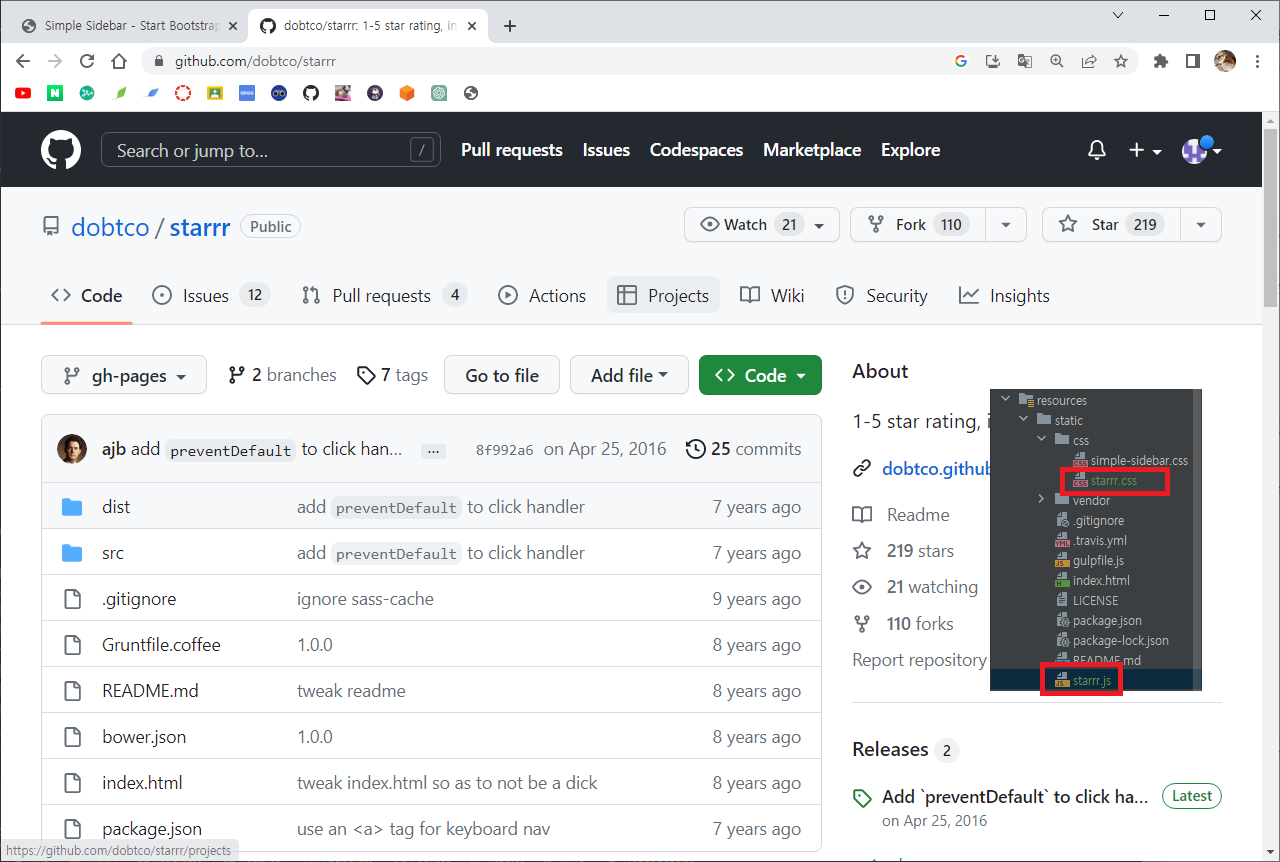Screen dimensions: 1280x862
Task: Open the Gruntfile.coffee file
Action: [x=161, y=645]
